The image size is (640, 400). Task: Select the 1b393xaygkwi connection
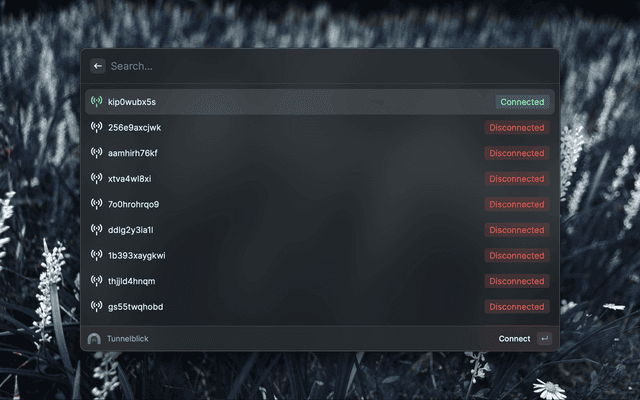320,256
